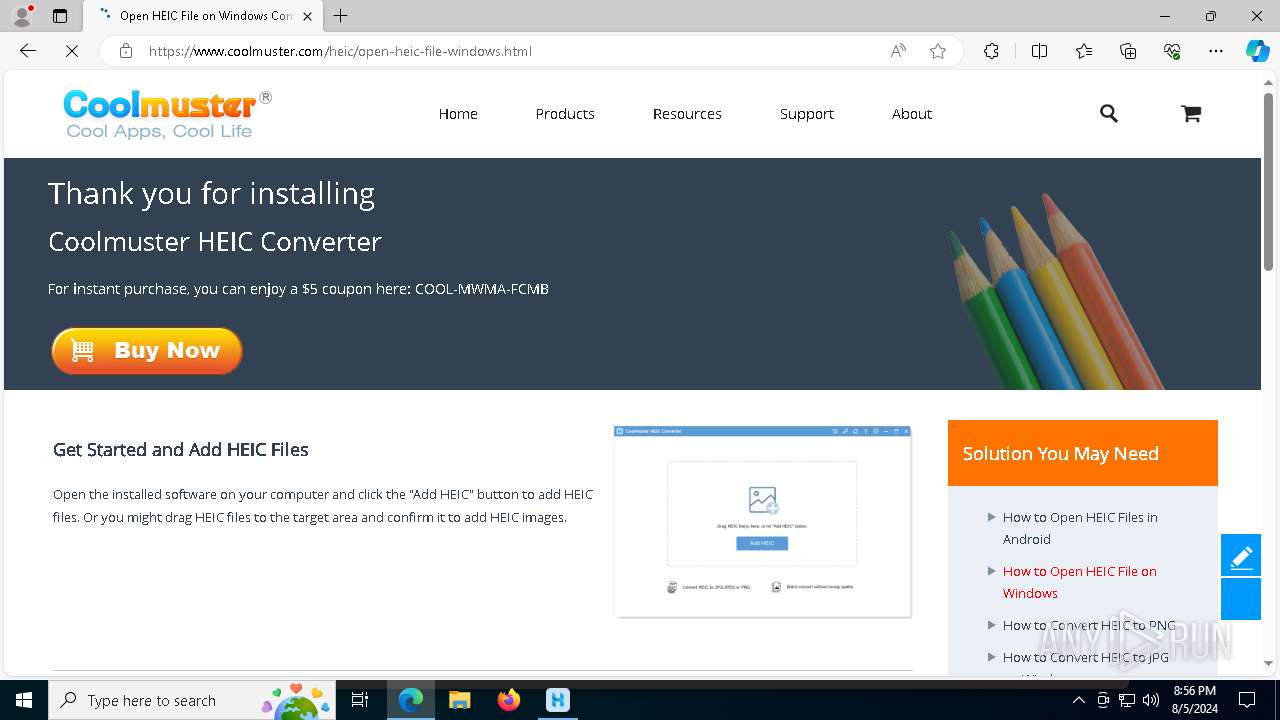The image size is (1280, 720).
Task: Open How to Open HEIC File on Windows
Action: tap(1080, 582)
